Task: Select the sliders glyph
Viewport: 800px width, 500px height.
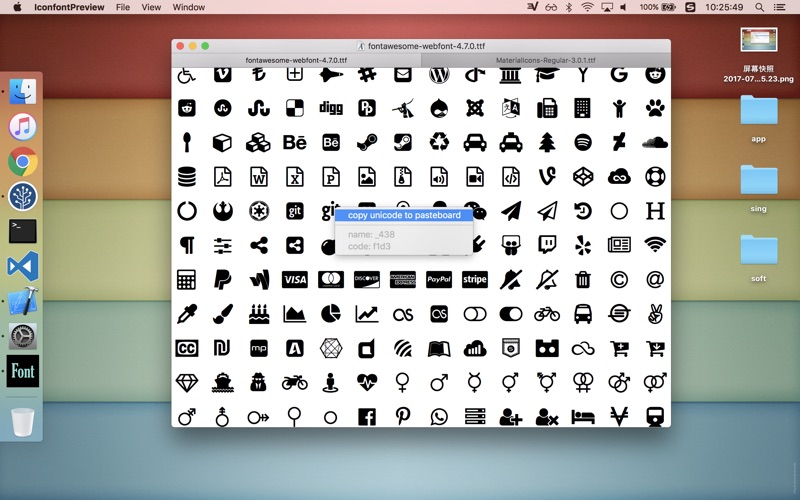Action: click(222, 245)
